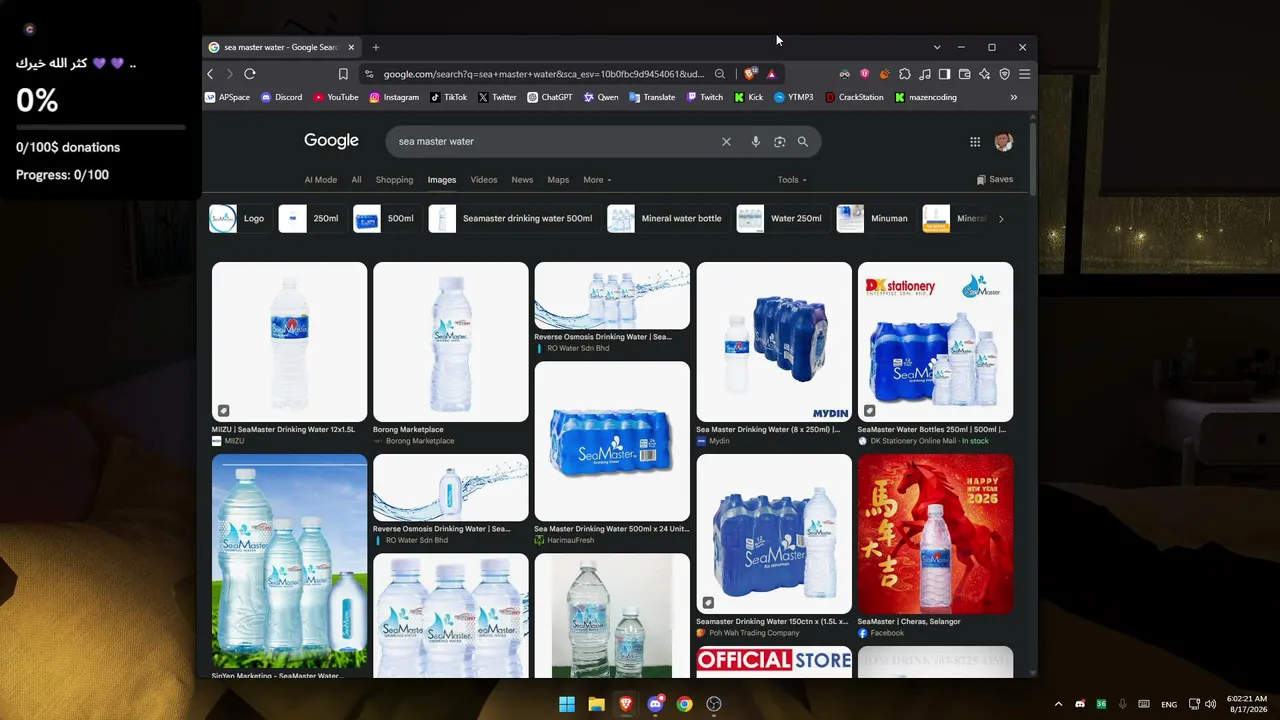Select the 'Water 250ml' chip

coord(782,218)
